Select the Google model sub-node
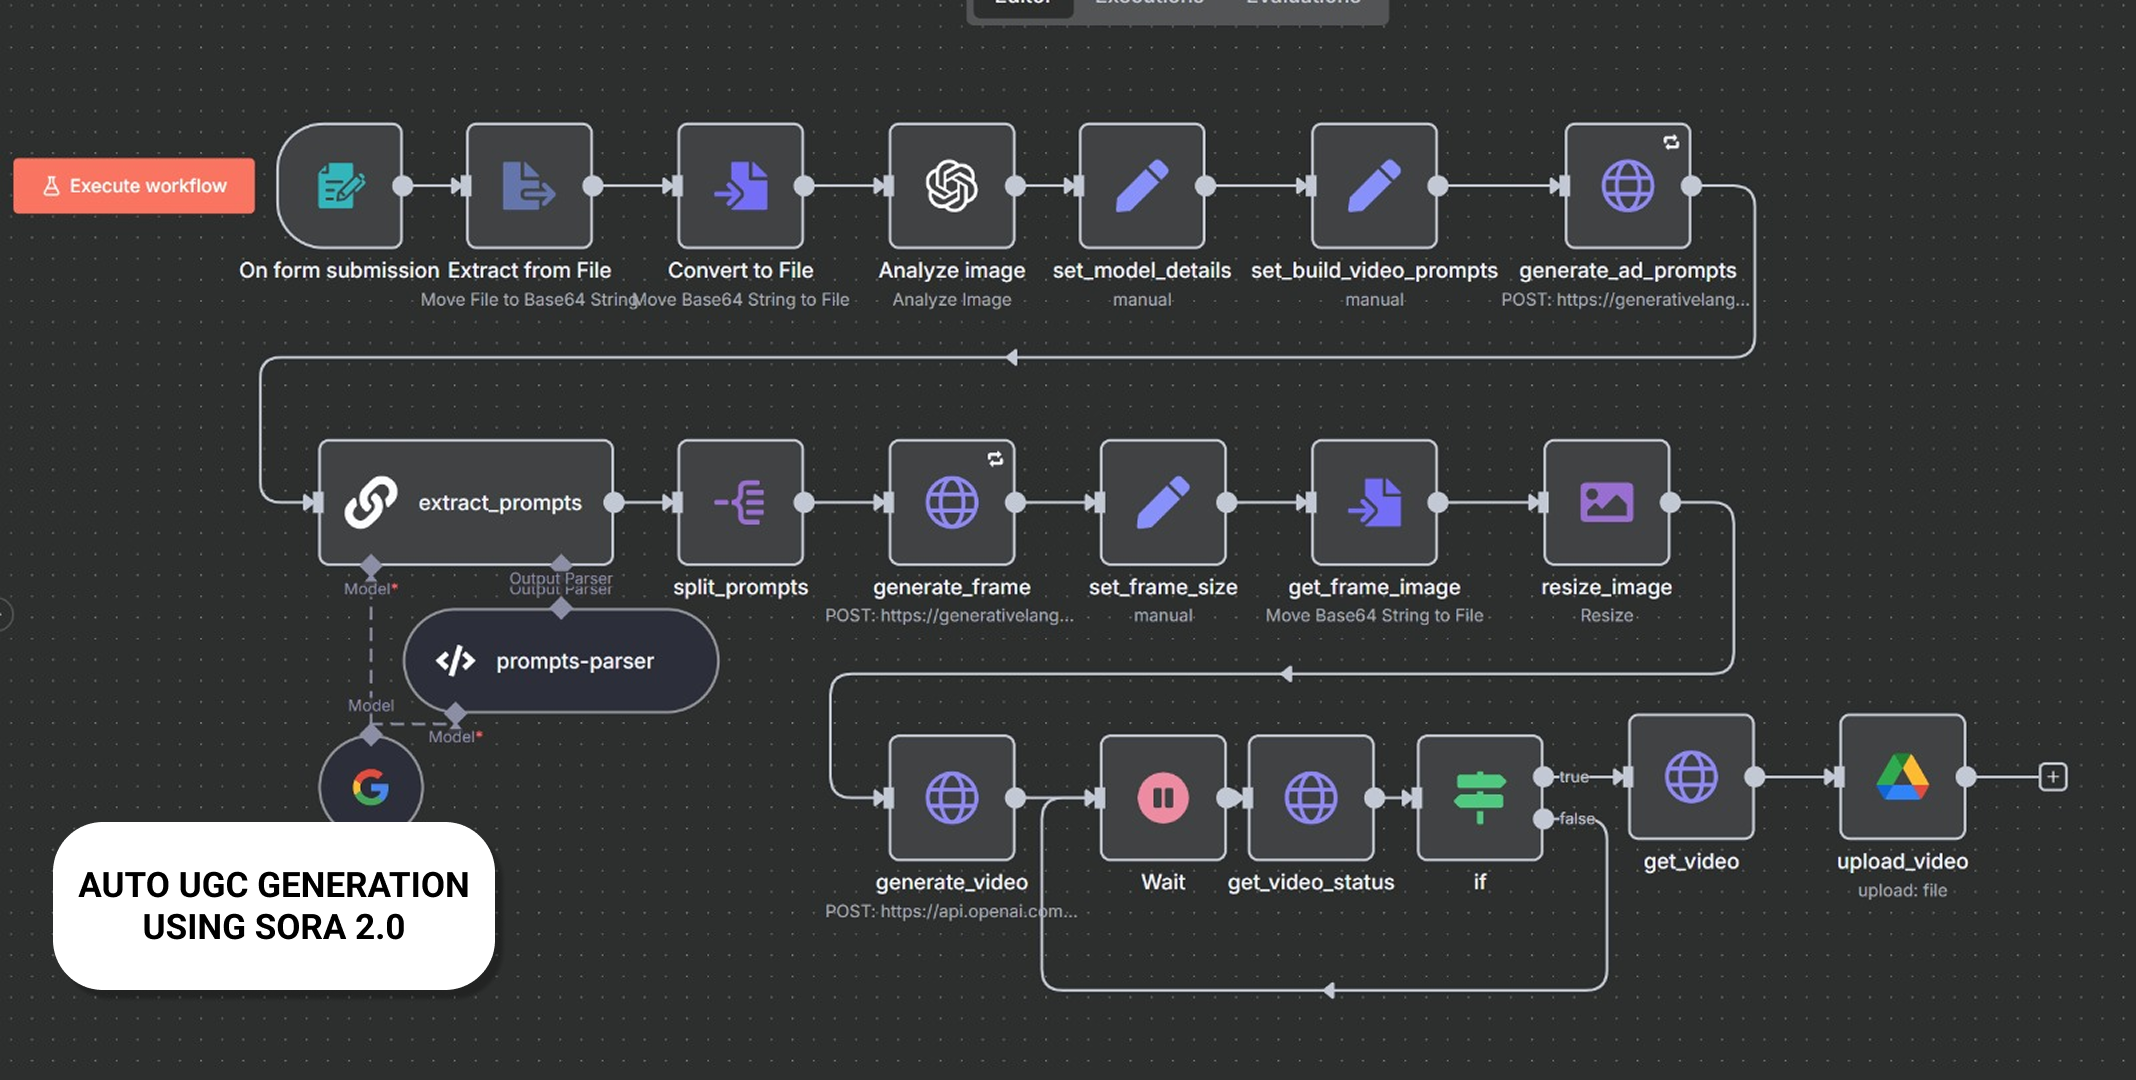The image size is (2136, 1080). click(x=371, y=788)
